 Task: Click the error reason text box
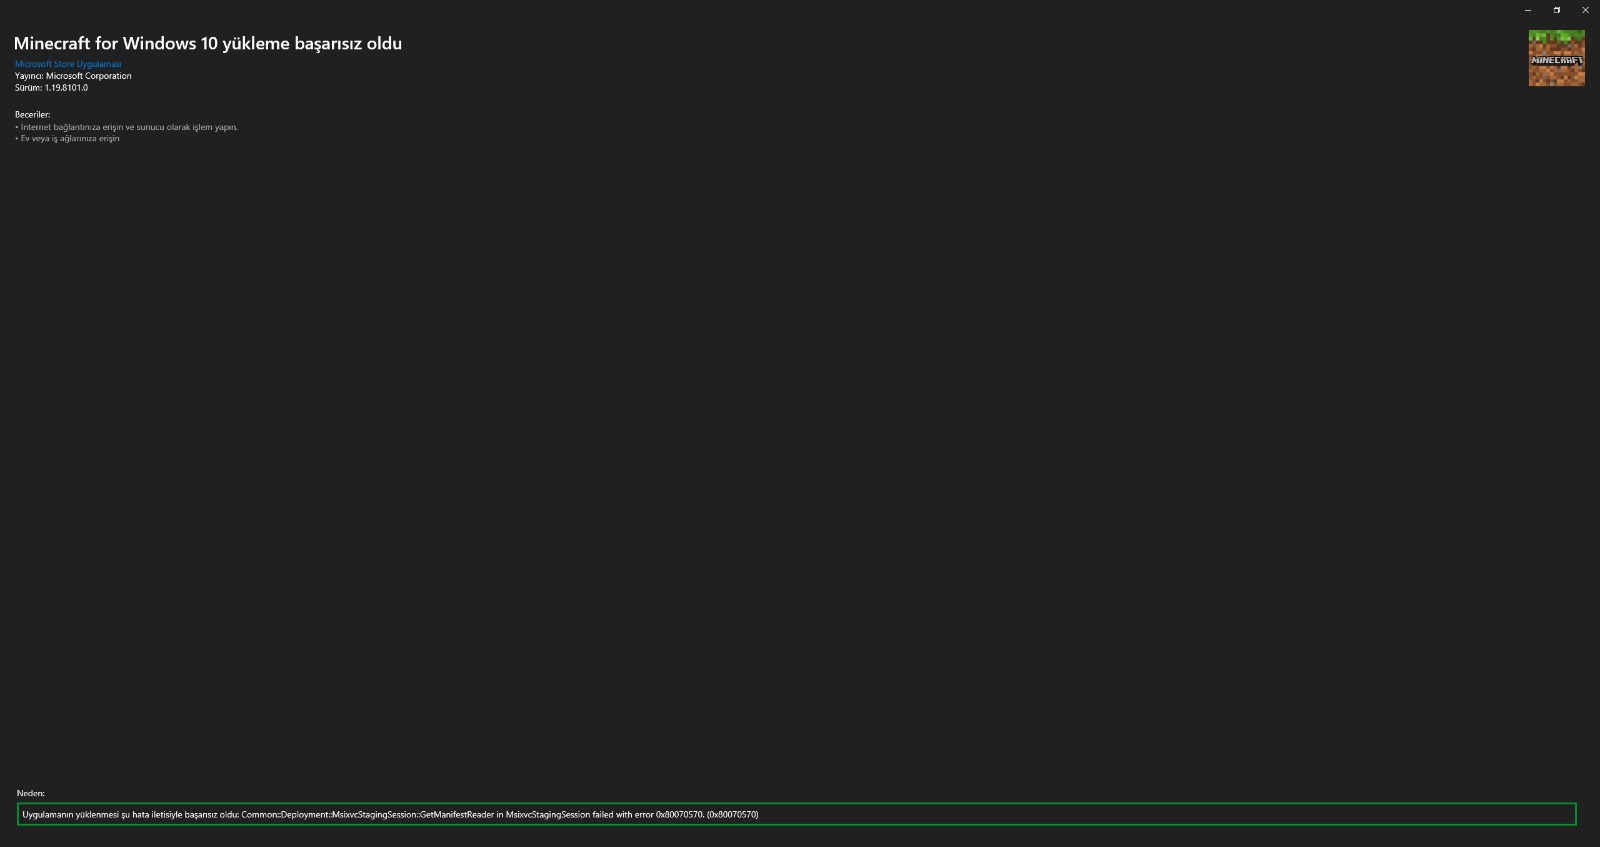[x=796, y=814]
